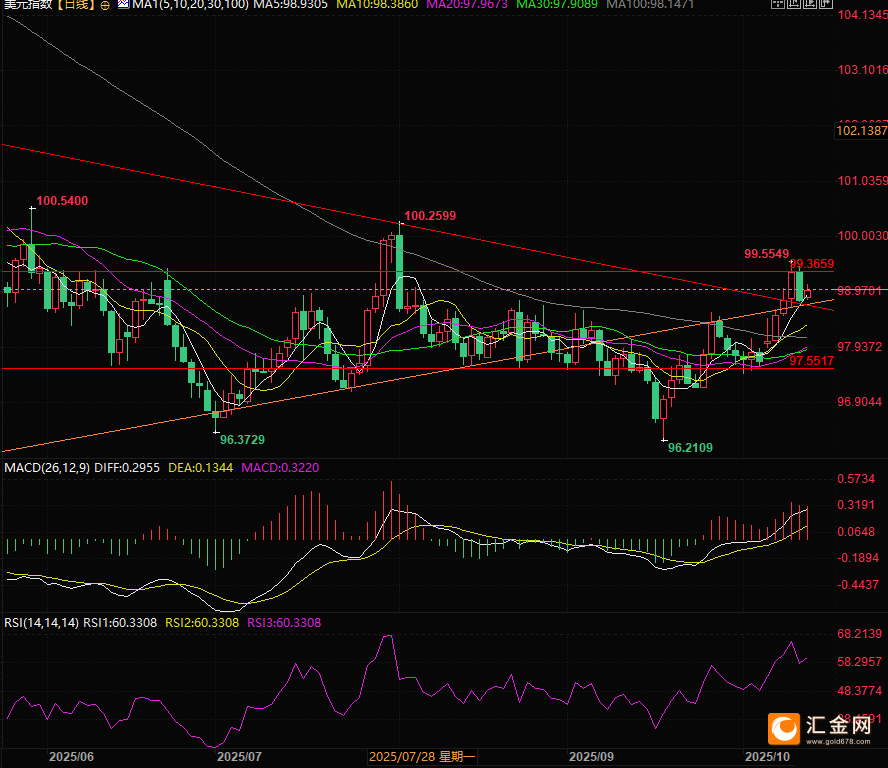
Task: Click the envelope icon before MA1 label
Action: click(123, 6)
